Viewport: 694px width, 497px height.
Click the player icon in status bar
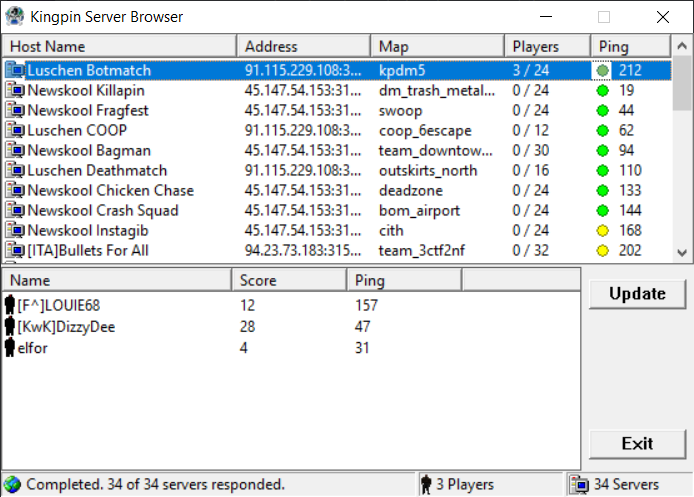pos(426,484)
